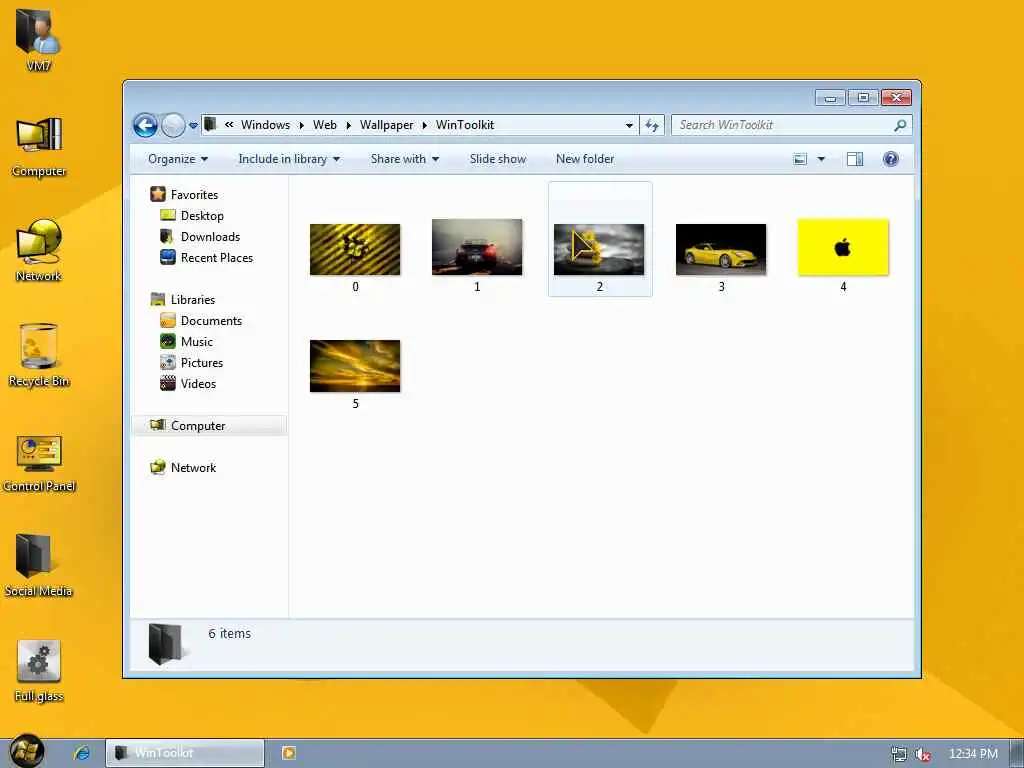1024x768 pixels.
Task: Toggle the preview pane button
Action: tap(855, 159)
